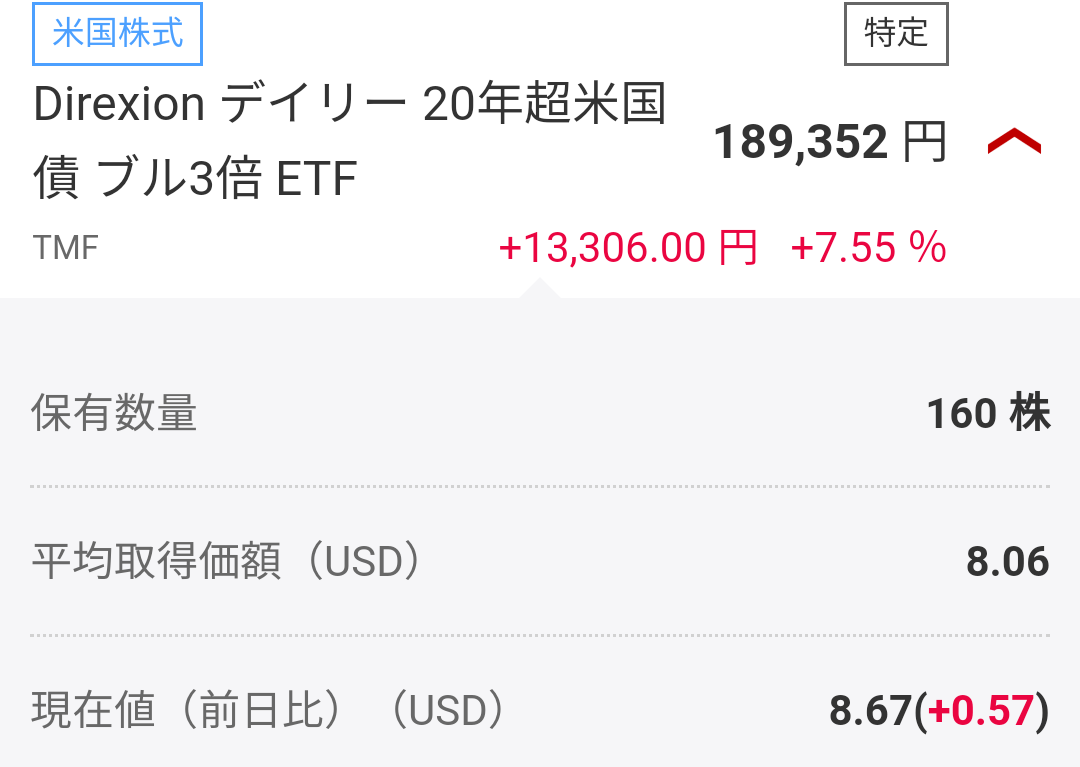Viewport: 1080px width, 767px height.
Task: Open the Direxion デイリー 20年超米国債 ETF name
Action: point(349,104)
